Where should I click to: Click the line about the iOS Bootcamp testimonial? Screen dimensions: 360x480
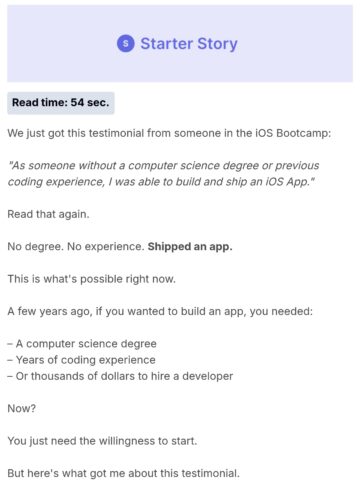point(169,133)
